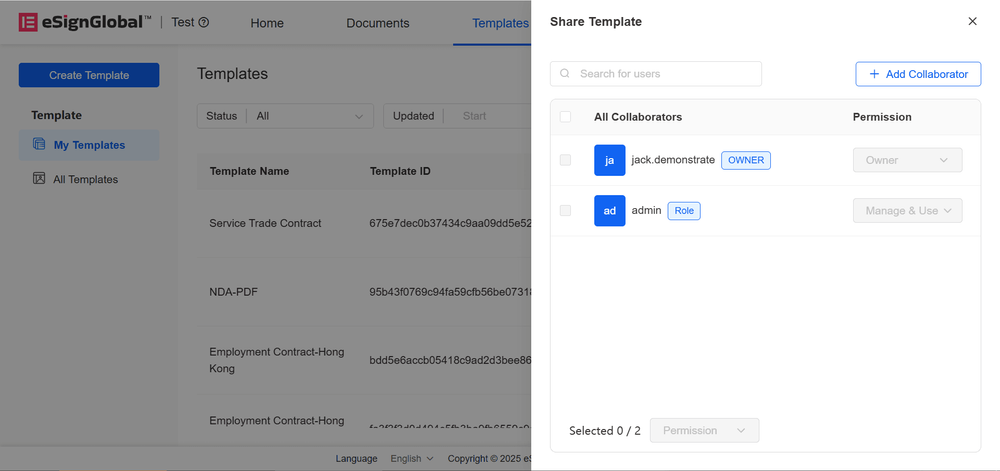Screen dimensions: 1000x471
Task: Check the admin row checkbox
Action: pyautogui.click(x=566, y=210)
